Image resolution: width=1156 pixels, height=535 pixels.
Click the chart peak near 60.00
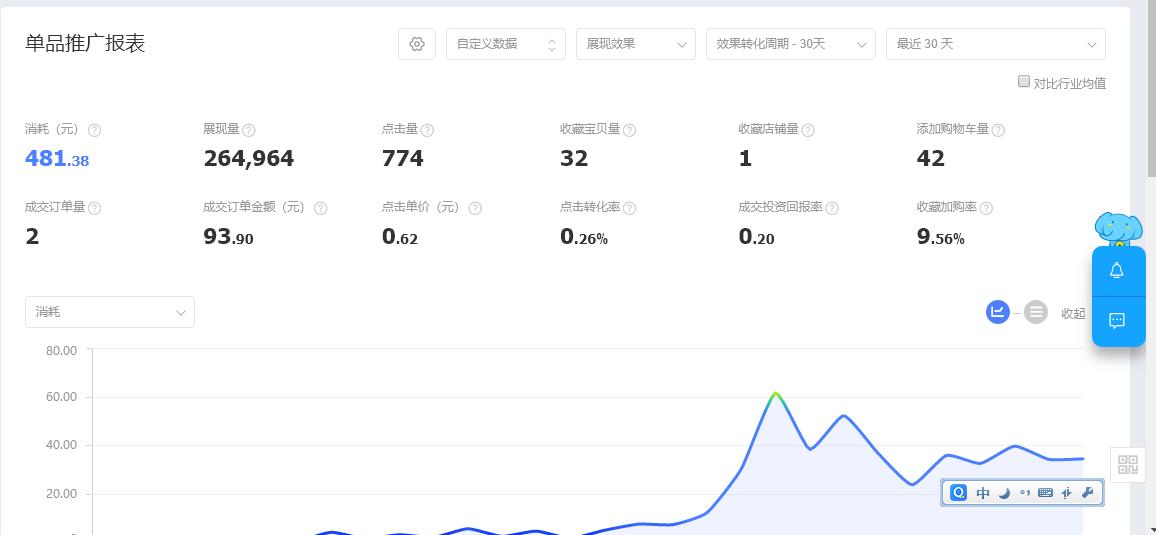tap(776, 394)
